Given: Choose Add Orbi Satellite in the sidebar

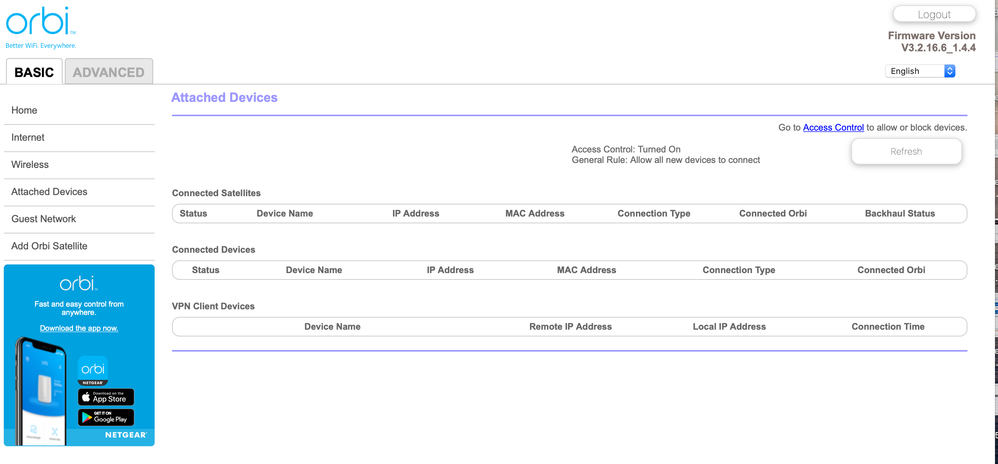Looking at the screenshot, I should coord(49,245).
